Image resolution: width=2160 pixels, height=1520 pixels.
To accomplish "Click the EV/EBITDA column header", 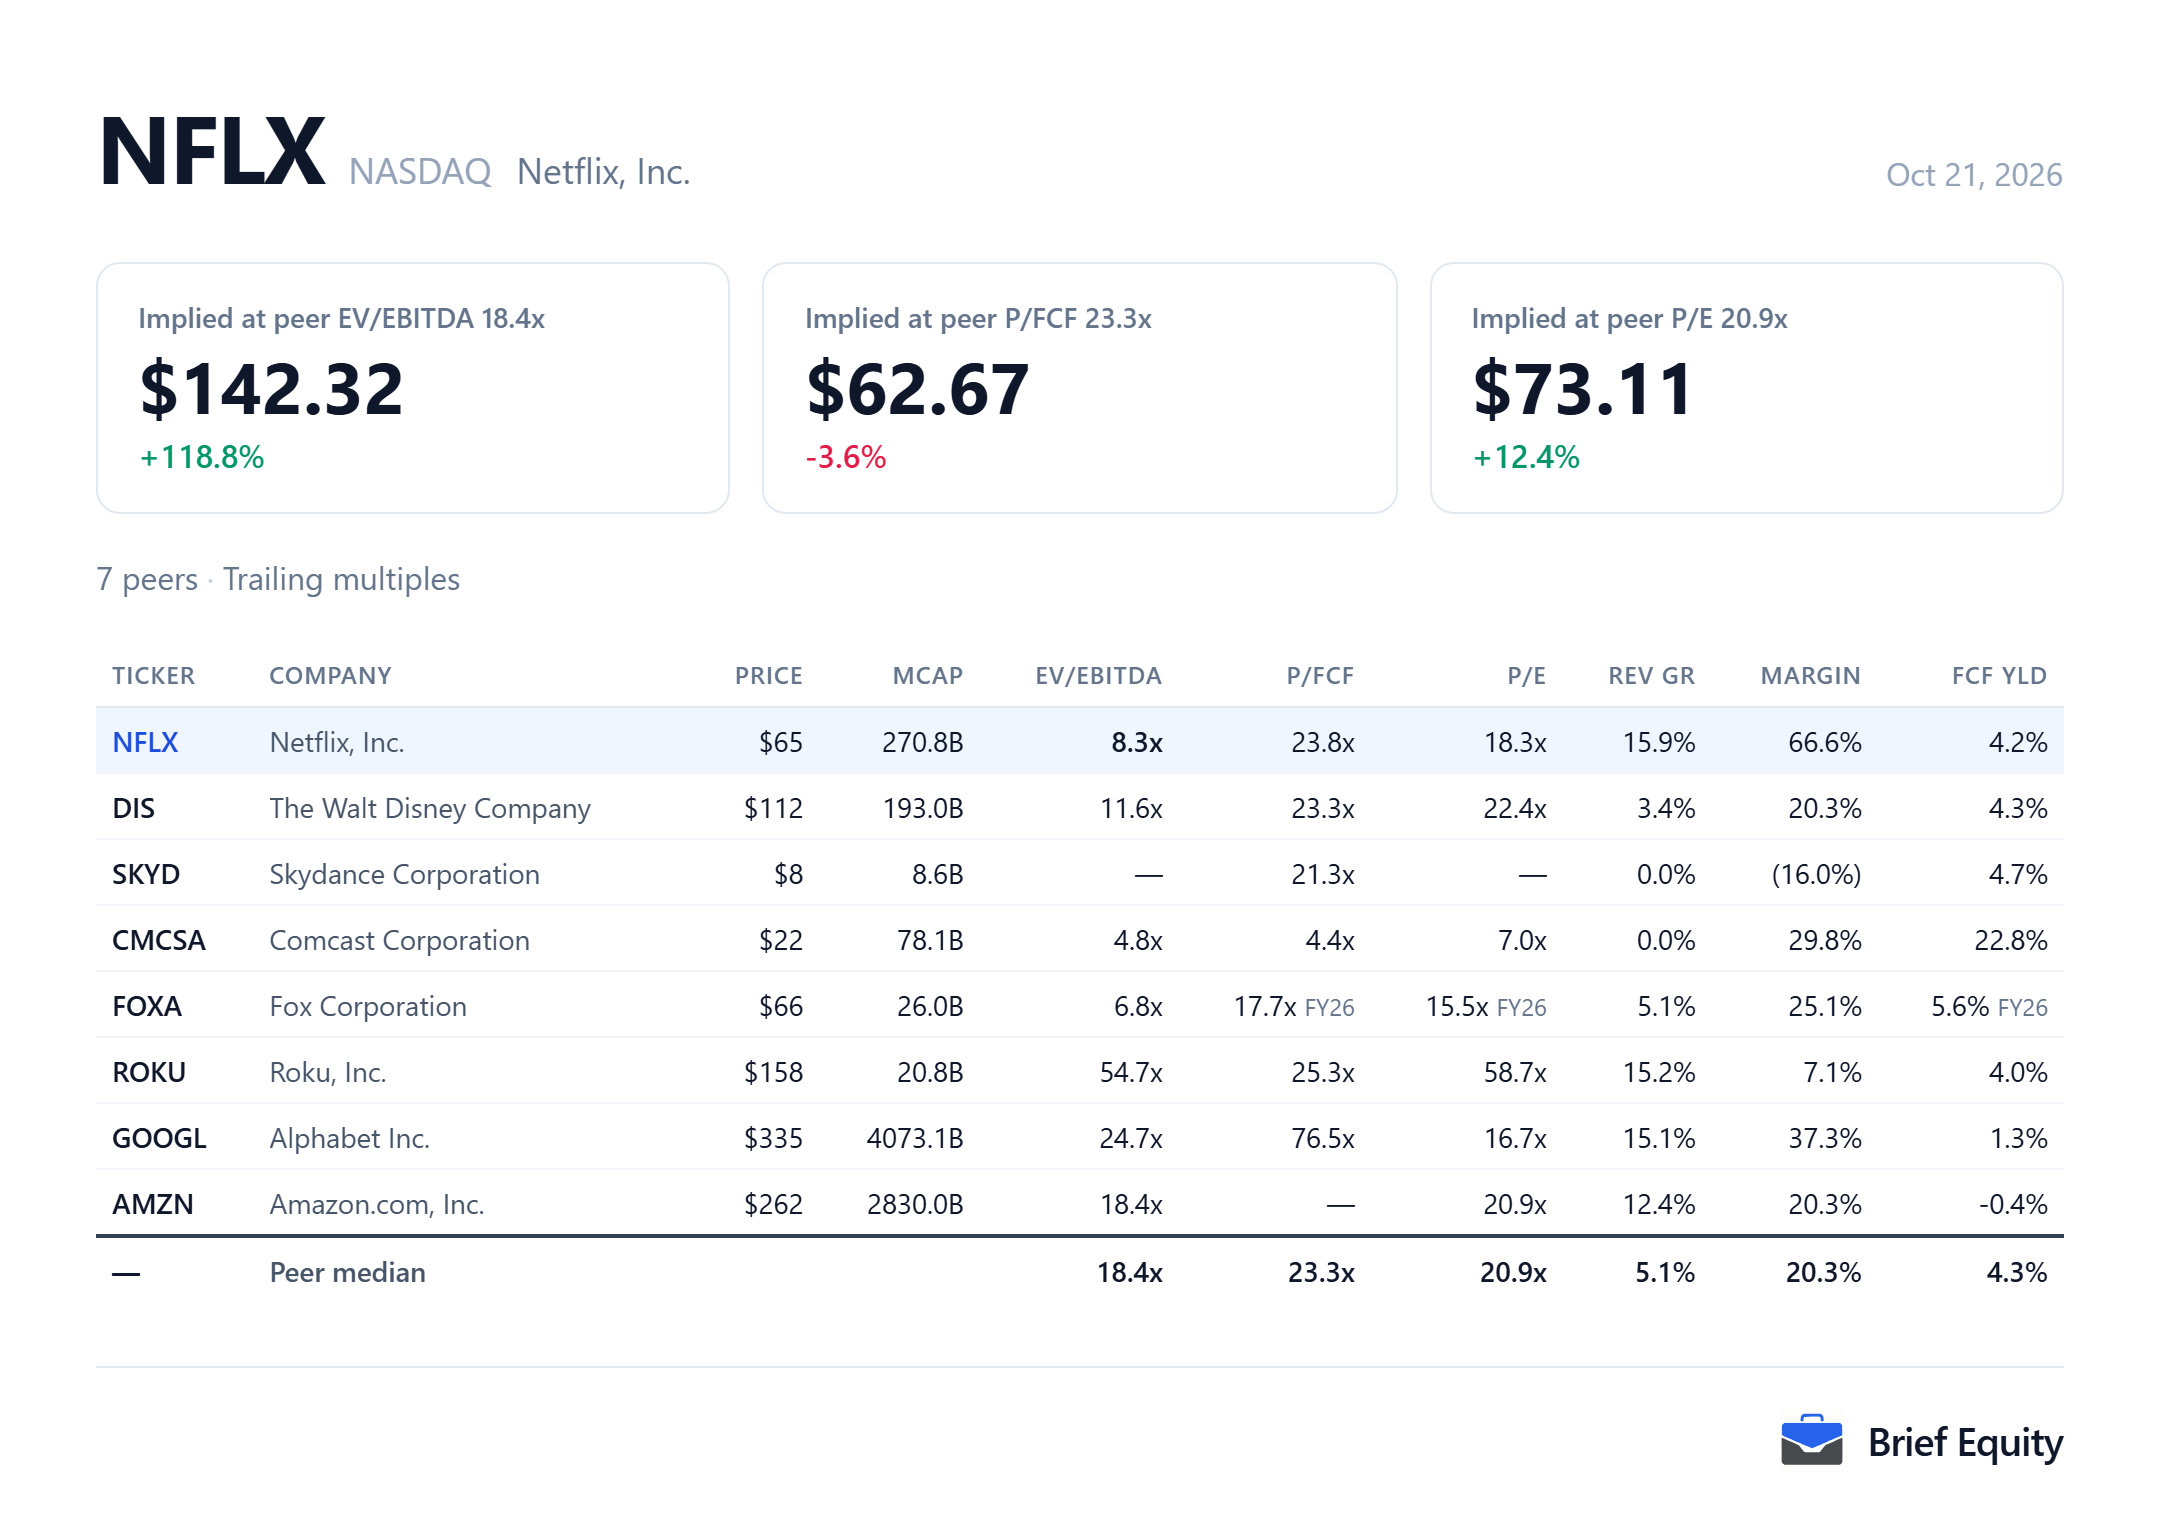I will (x=1098, y=676).
